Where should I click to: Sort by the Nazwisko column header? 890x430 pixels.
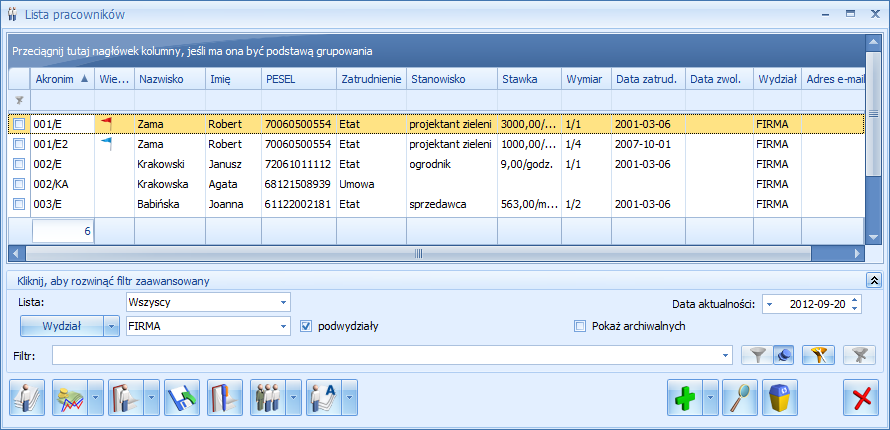click(170, 79)
